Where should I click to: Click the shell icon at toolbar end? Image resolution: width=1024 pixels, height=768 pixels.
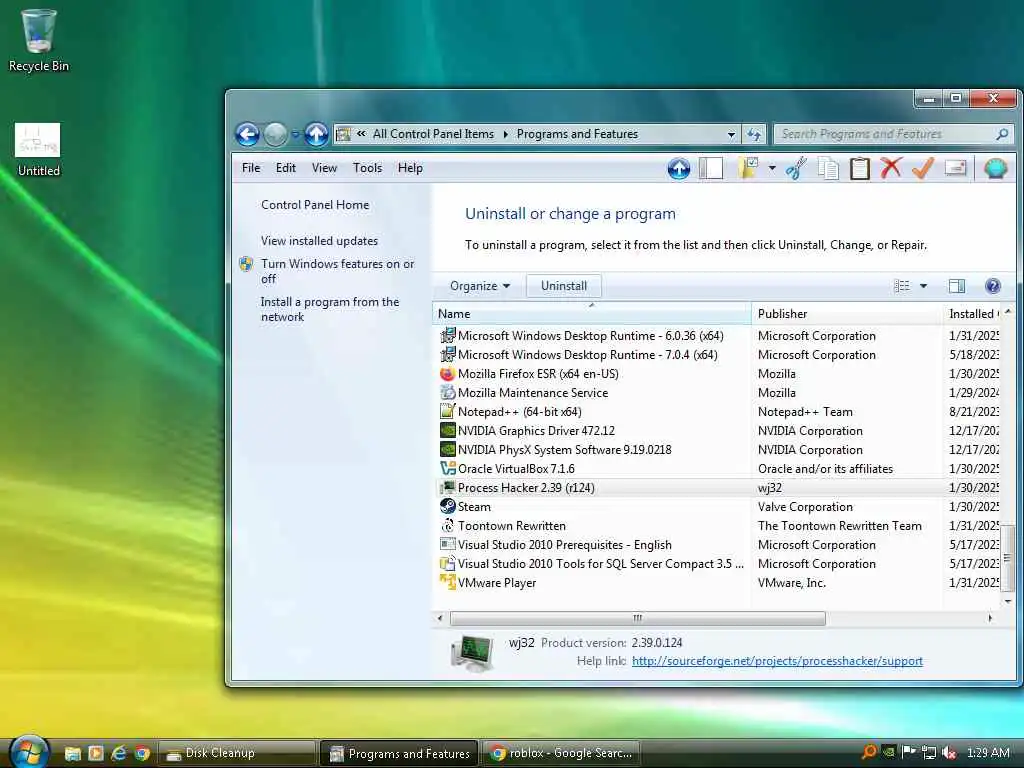point(995,168)
